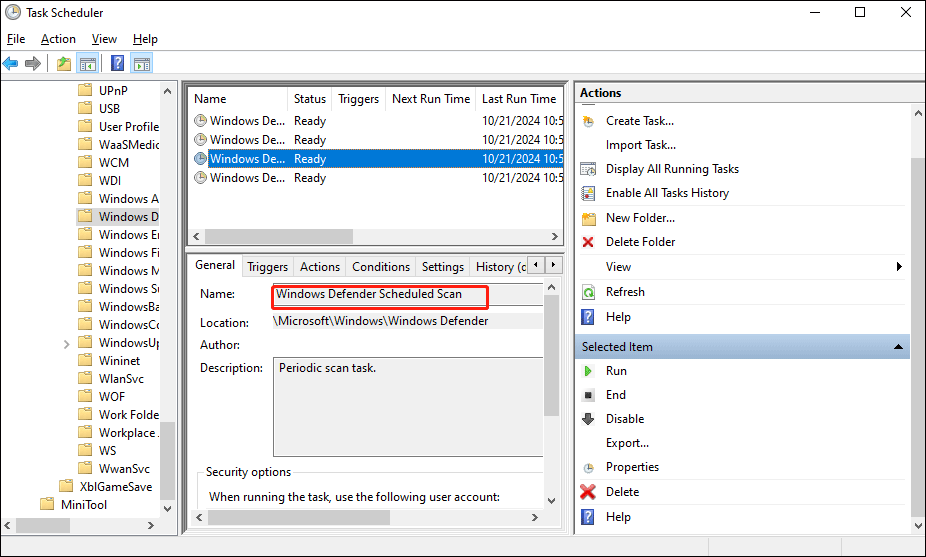
Task: Sort by Next Run Time column header
Action: [x=431, y=99]
